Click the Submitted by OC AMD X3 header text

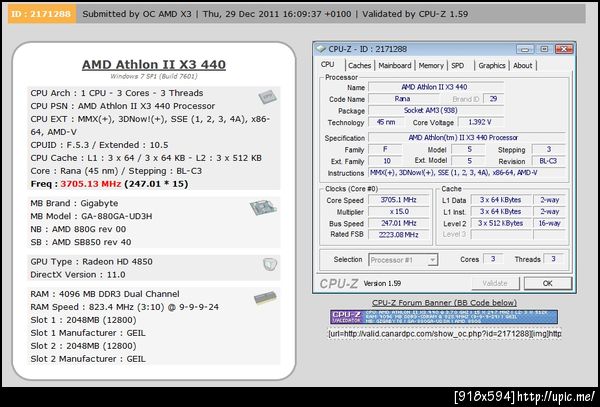[x=137, y=14]
